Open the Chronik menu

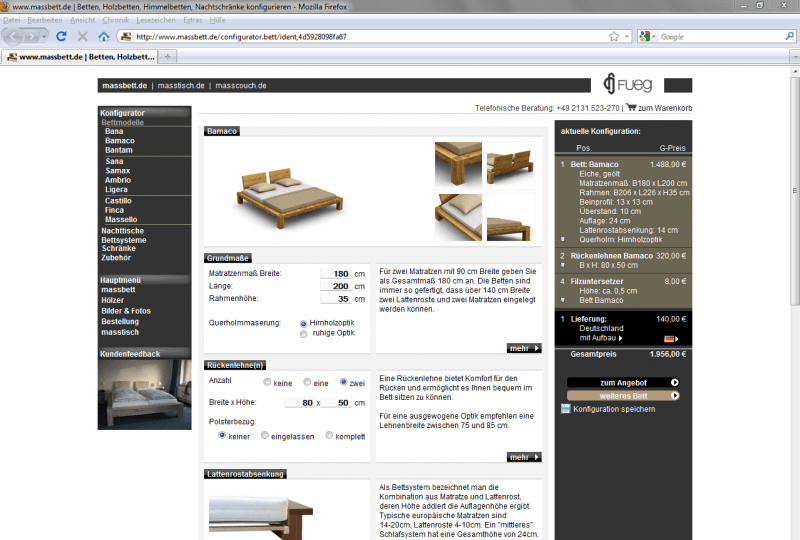(x=116, y=20)
